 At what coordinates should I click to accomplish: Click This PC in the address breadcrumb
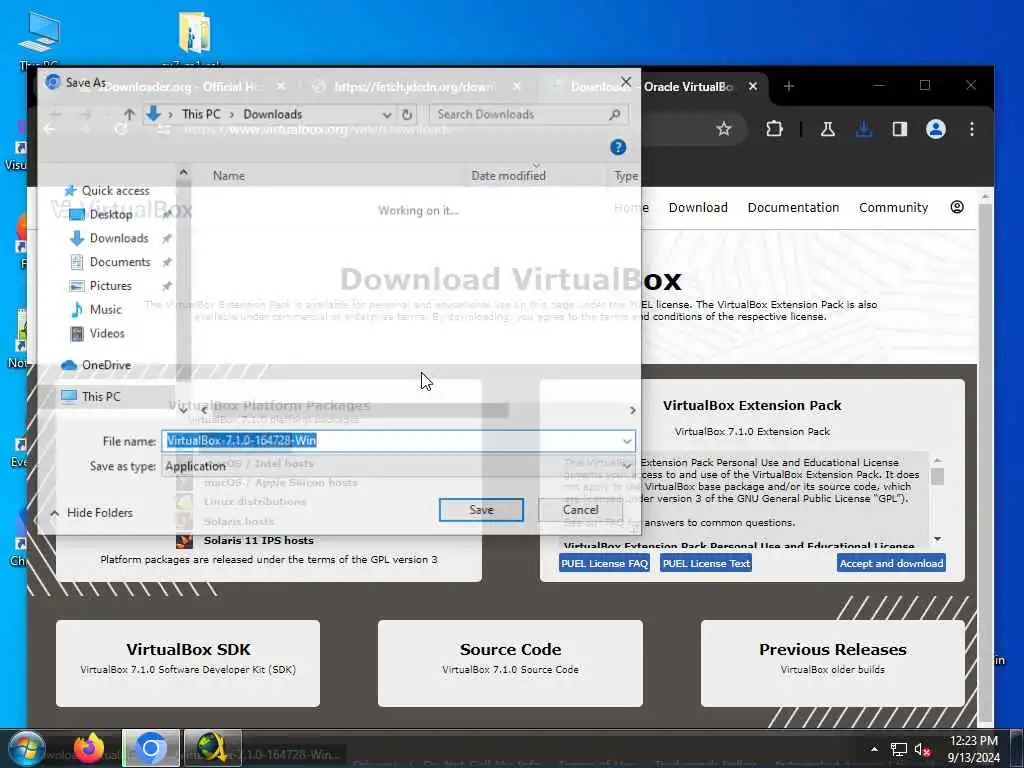[x=201, y=114]
